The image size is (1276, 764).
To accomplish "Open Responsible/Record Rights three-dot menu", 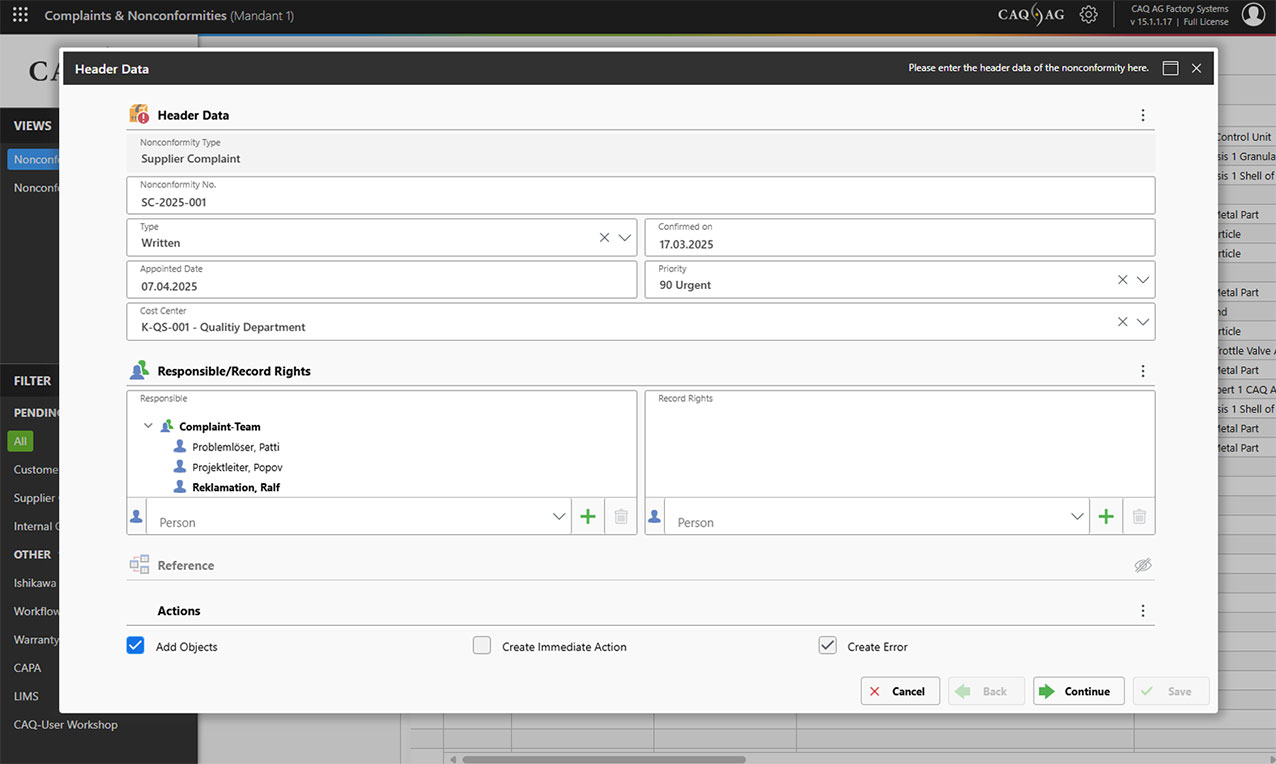I will [1143, 371].
